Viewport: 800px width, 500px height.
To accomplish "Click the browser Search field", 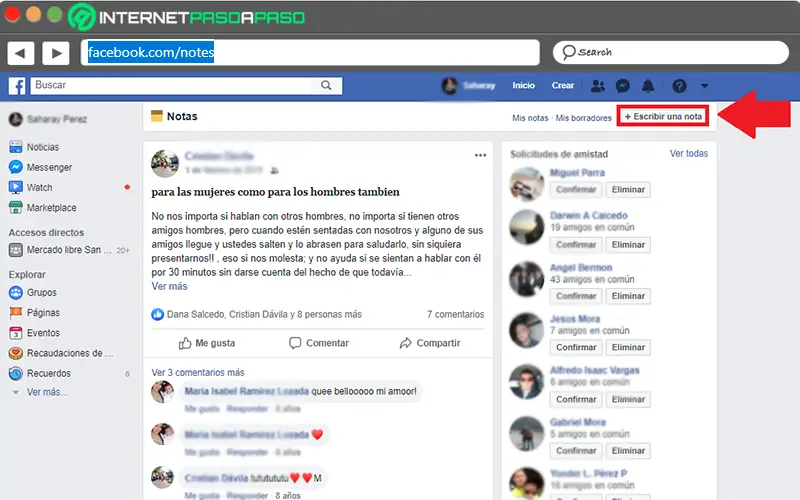I will click(670, 53).
